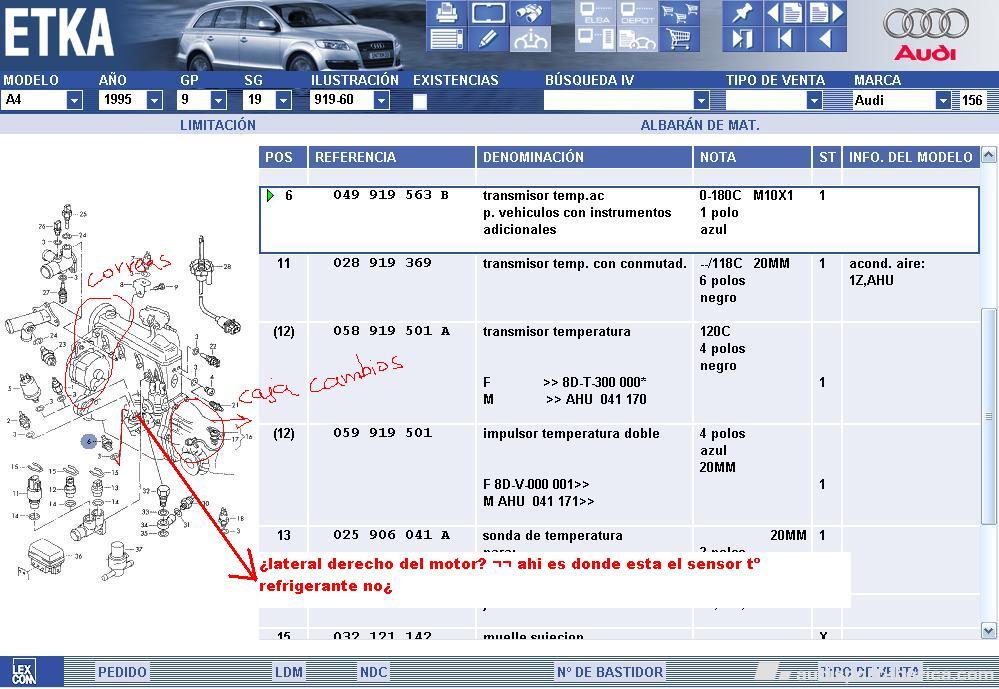Click the ELSA link icon

596,13
